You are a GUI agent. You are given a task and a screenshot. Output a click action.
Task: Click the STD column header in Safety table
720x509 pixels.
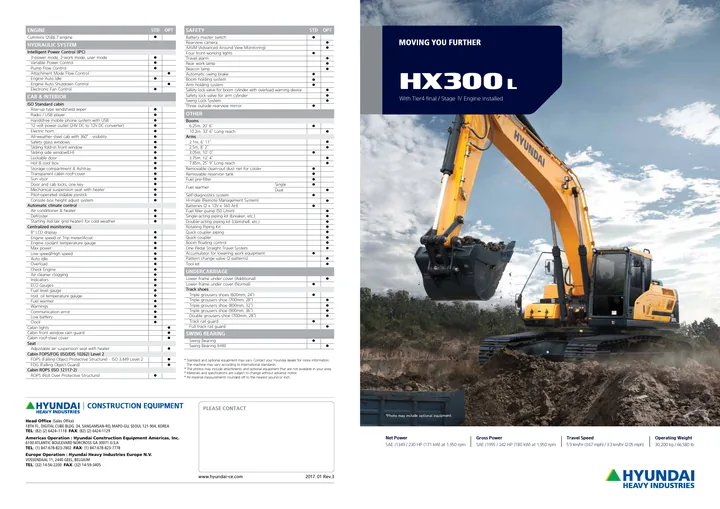pos(314,30)
